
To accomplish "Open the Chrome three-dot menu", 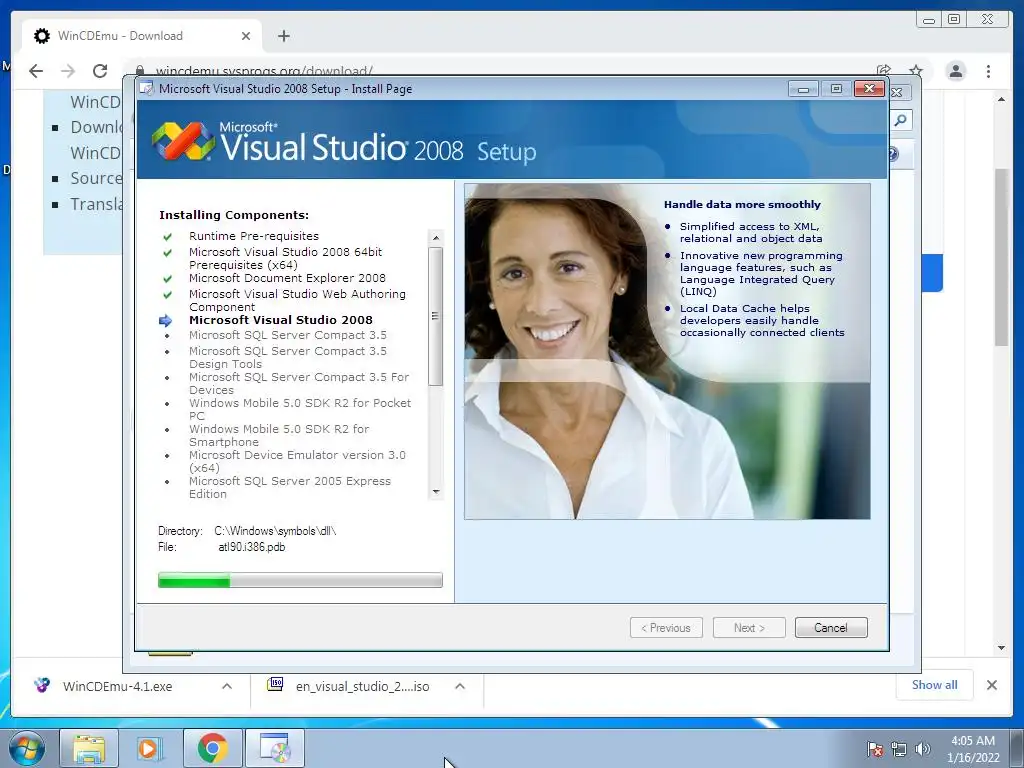I will point(988,71).
